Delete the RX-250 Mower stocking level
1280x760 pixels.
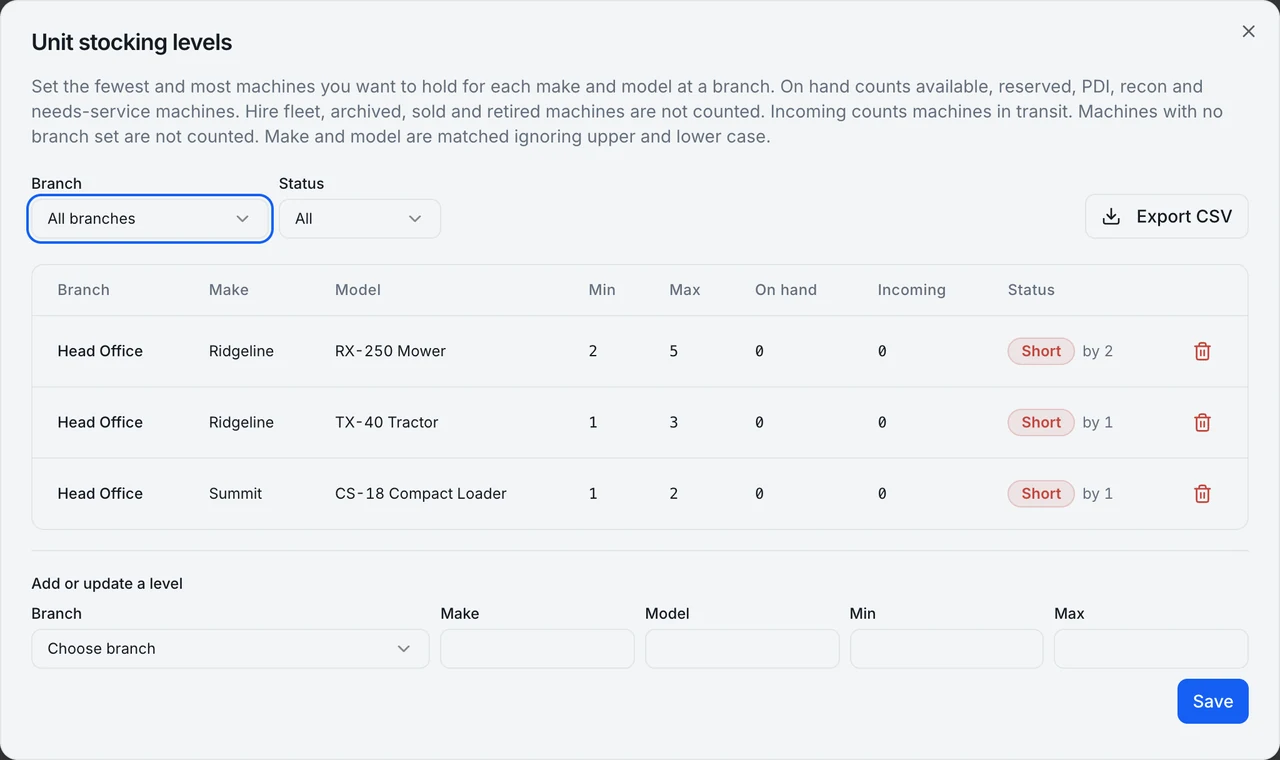point(1202,351)
